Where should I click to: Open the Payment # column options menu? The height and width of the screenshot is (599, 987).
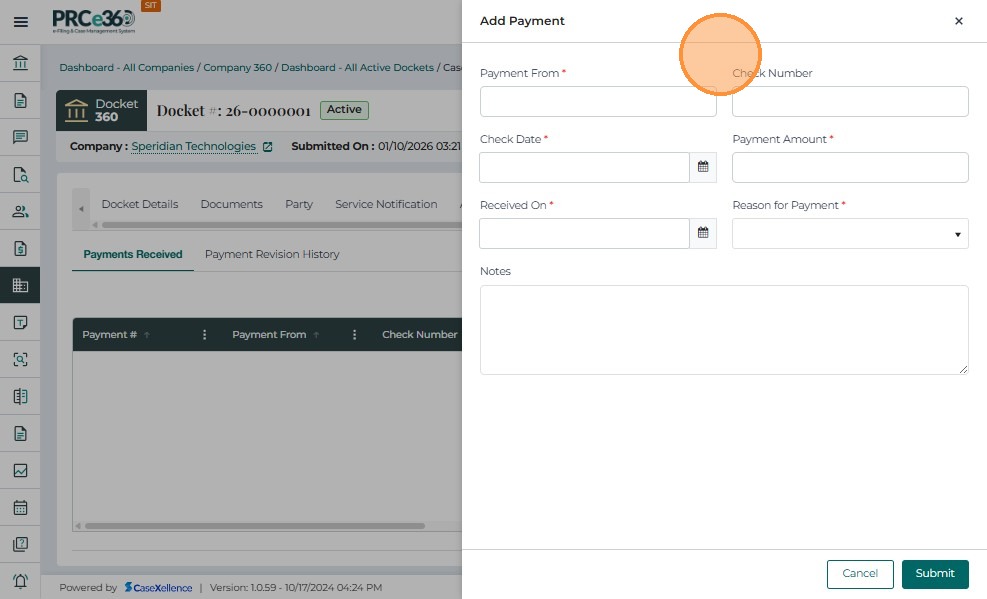205,335
